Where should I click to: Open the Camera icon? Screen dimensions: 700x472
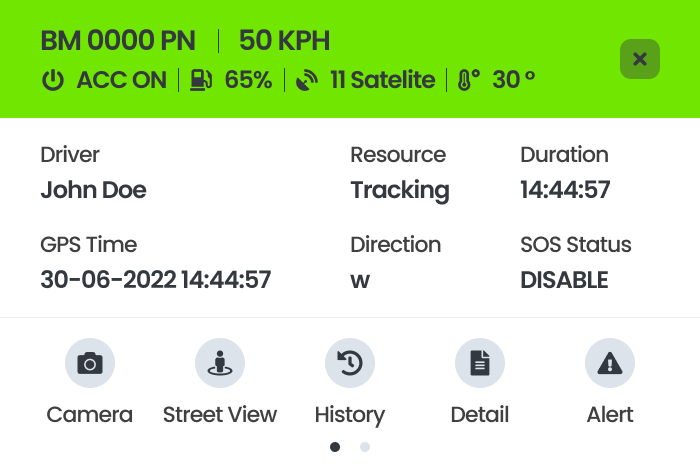coord(90,364)
